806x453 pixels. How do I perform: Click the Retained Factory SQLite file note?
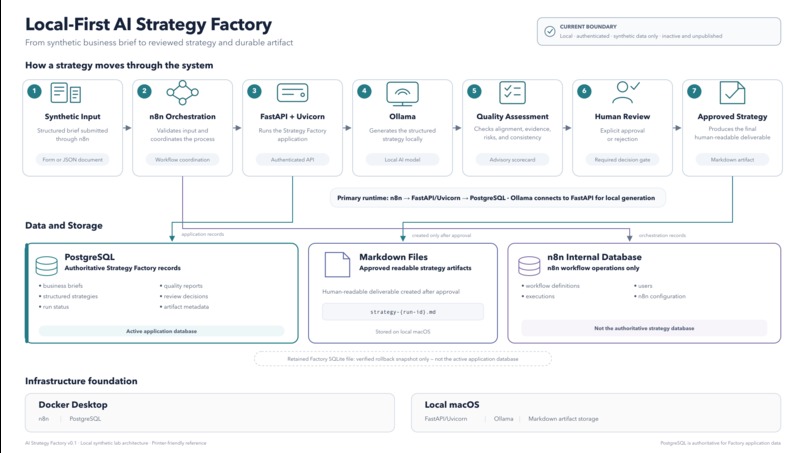403,359
